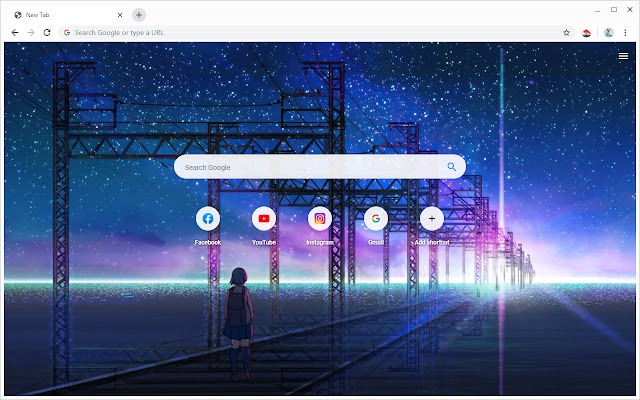Open the Gmail shortcut
Viewport: 640px width, 400px height.
pos(376,218)
